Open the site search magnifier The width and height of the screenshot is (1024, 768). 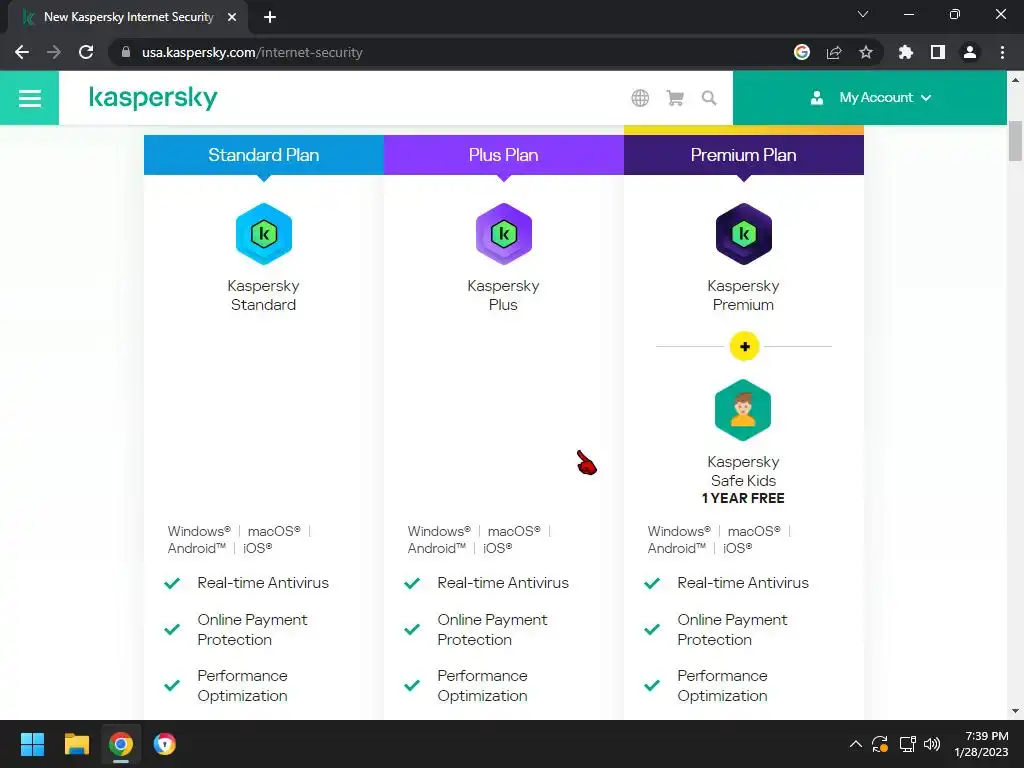(x=709, y=98)
